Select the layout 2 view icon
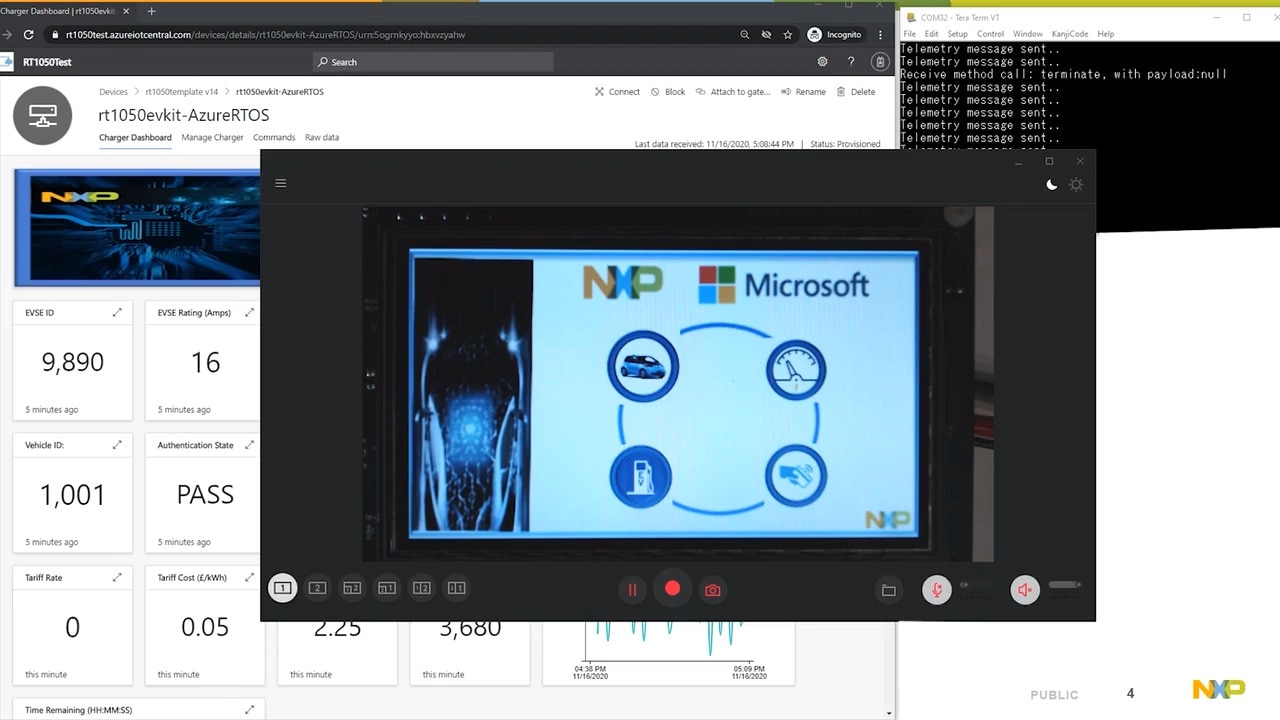 318,588
